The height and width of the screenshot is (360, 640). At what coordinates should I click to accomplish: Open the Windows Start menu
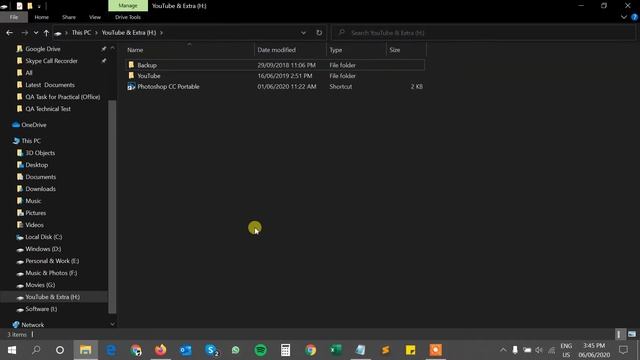coord(12,350)
